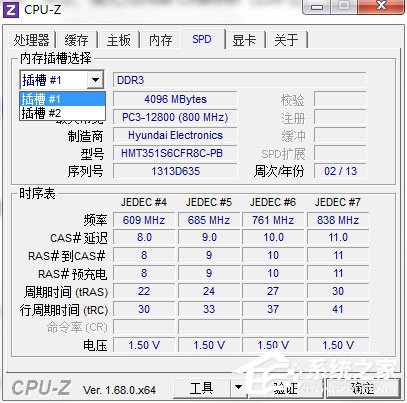Switch to the 关于 tab
Screen dimensions: 407x403
click(286, 40)
